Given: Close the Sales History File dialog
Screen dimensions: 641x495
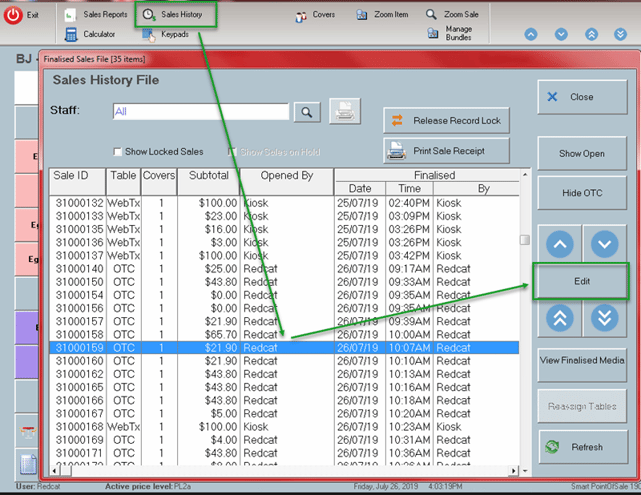Looking at the screenshot, I should click(582, 97).
